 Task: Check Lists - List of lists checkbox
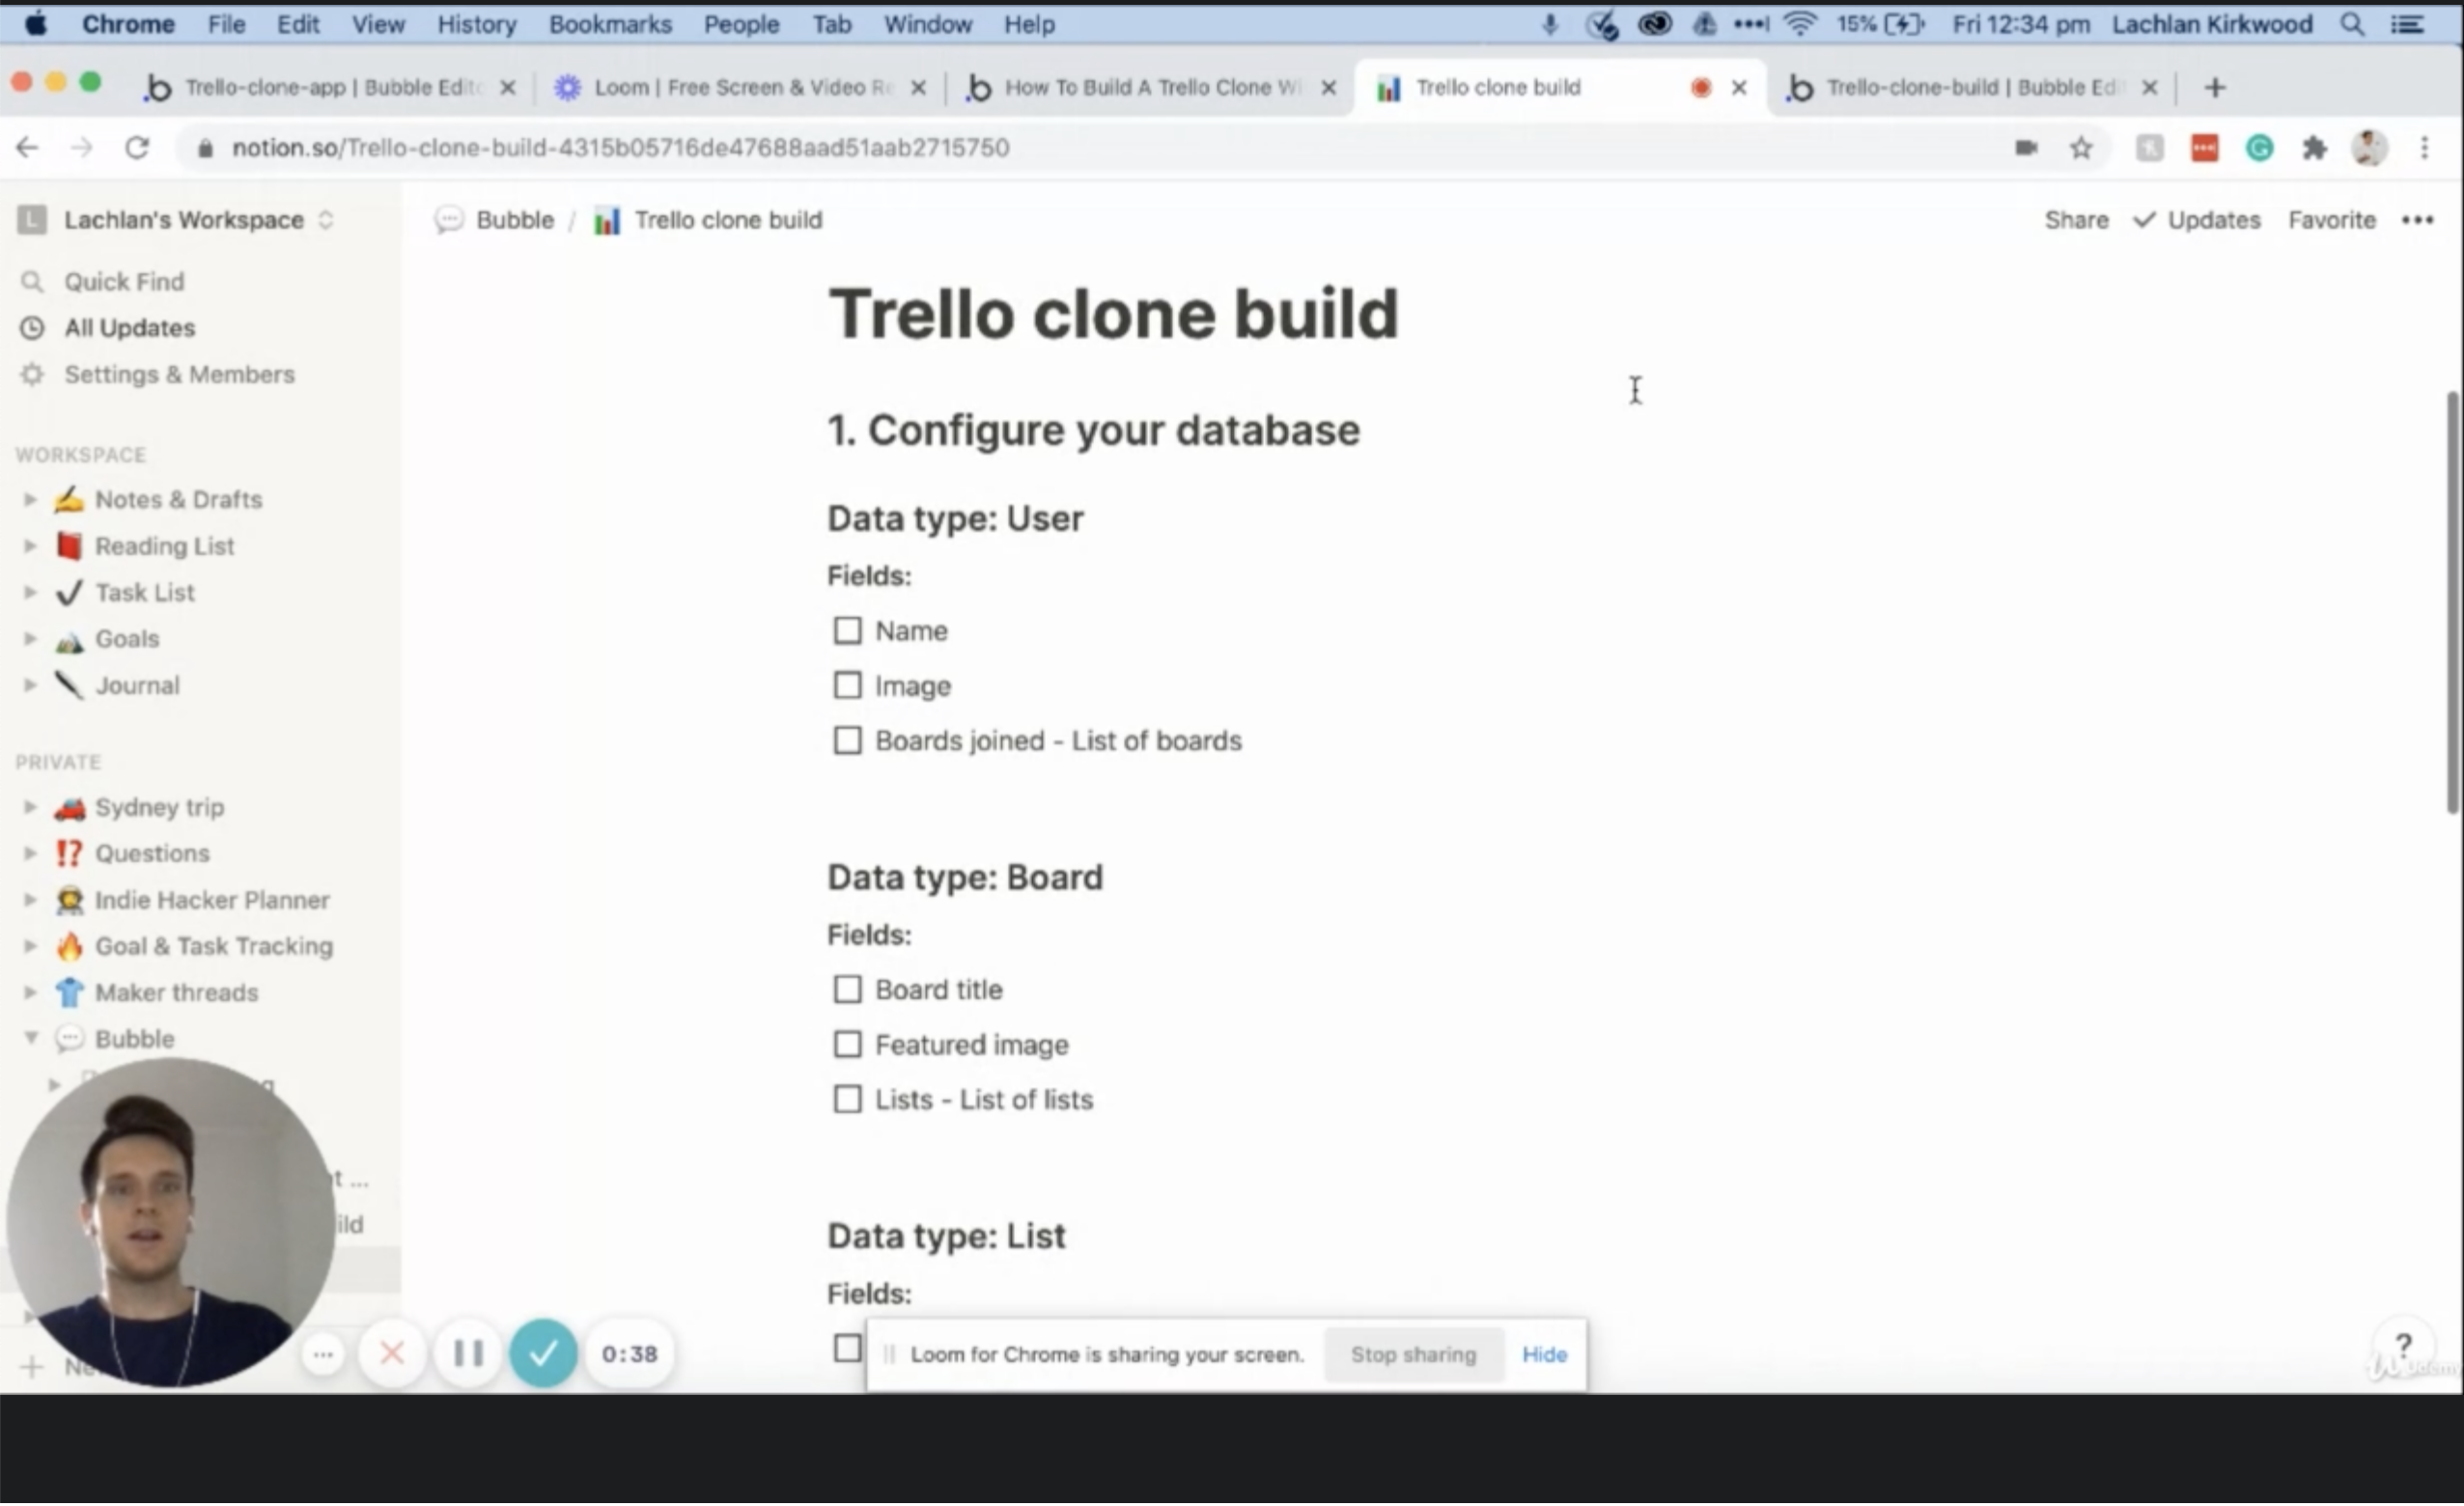click(847, 1101)
